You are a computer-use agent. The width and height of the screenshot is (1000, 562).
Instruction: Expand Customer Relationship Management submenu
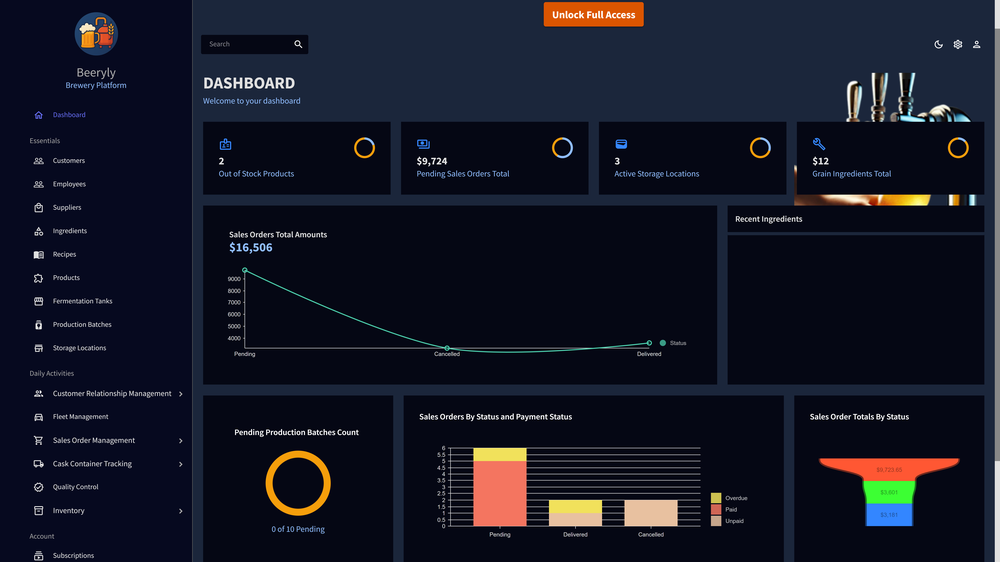(x=180, y=394)
